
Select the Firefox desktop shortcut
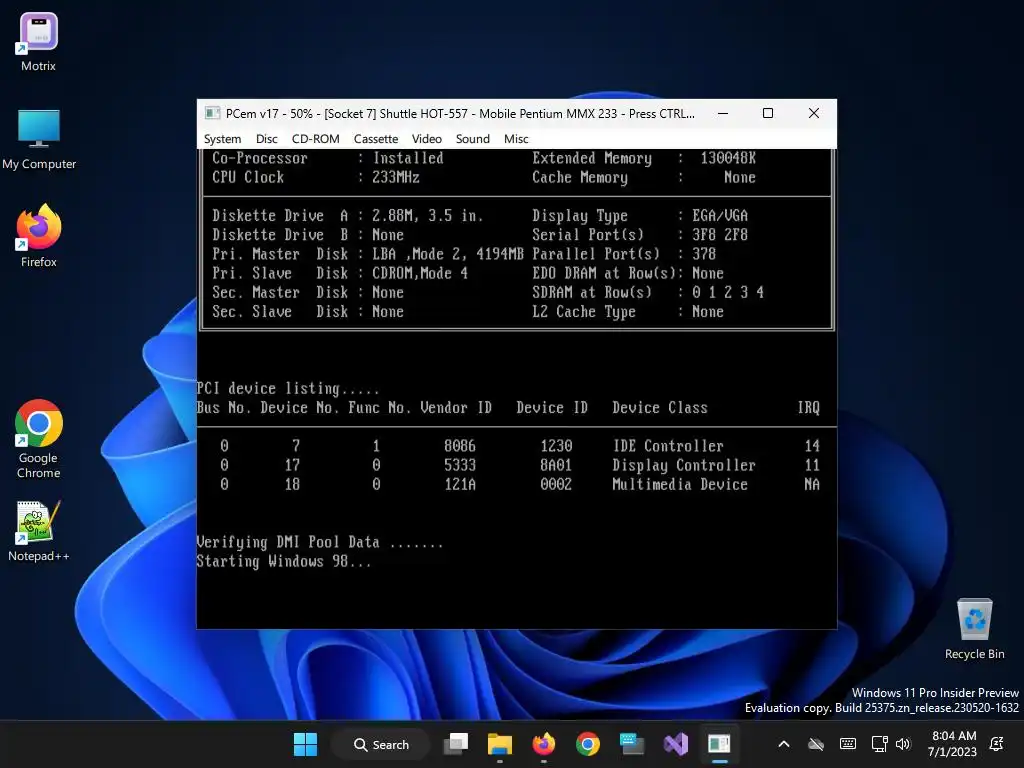point(39,236)
